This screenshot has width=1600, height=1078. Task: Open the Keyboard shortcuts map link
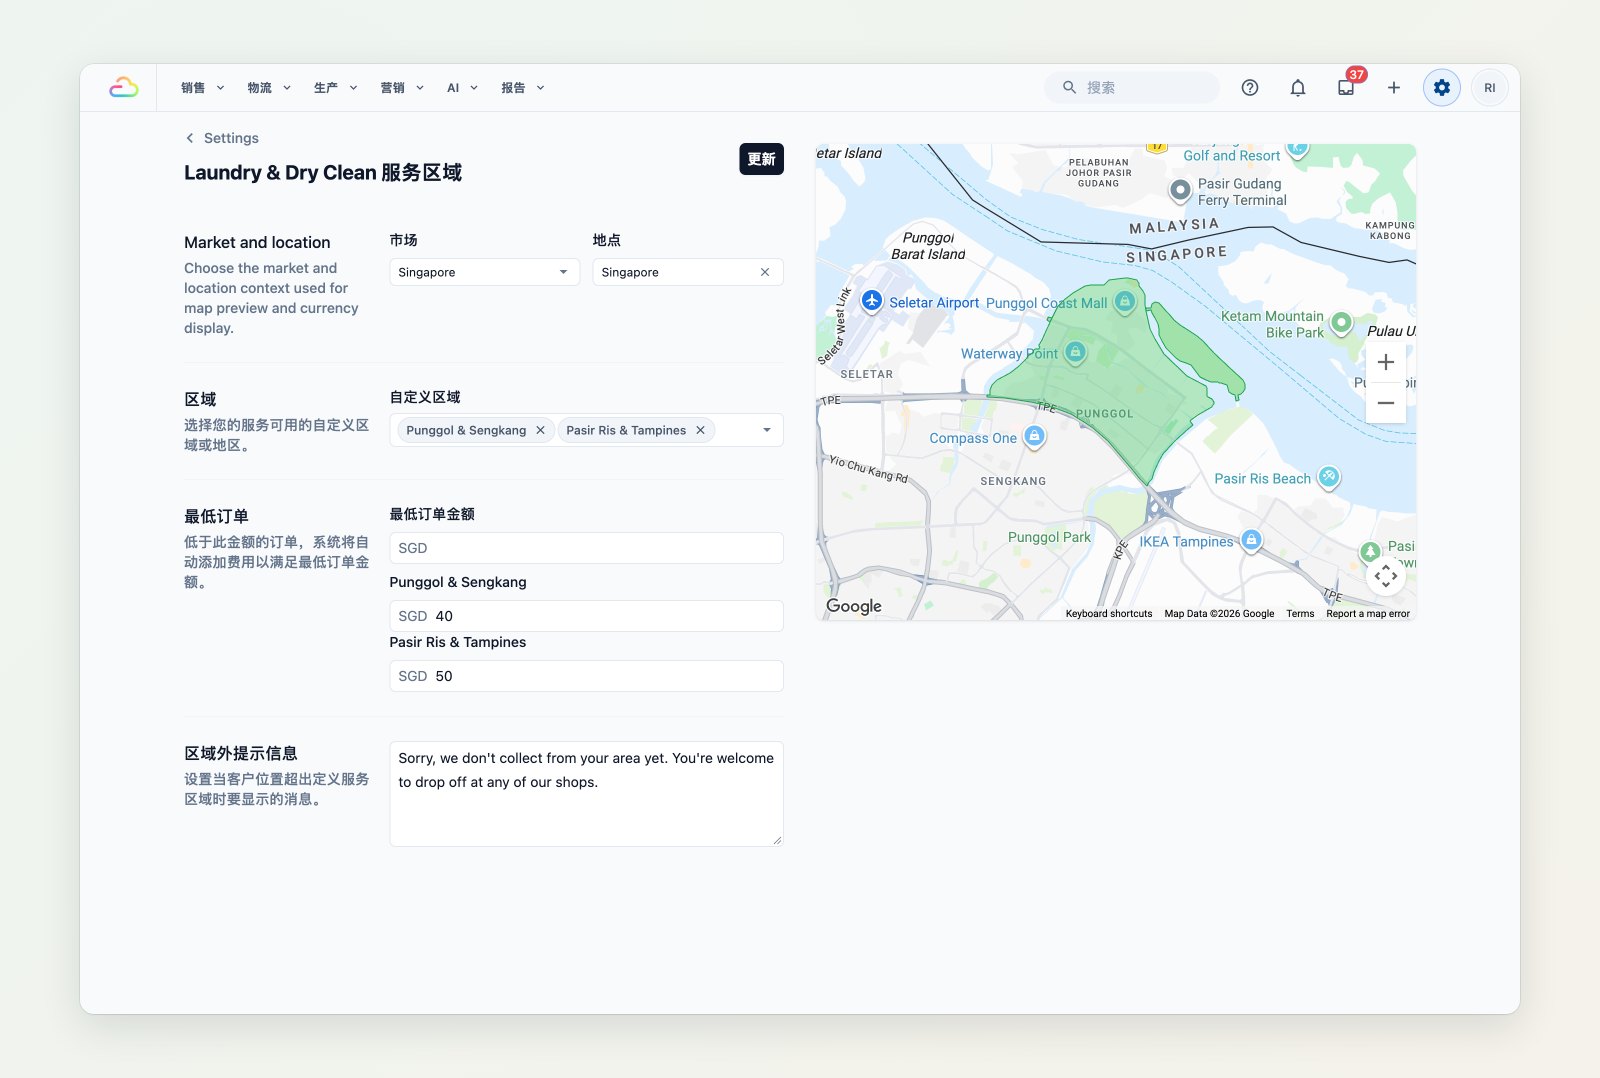(x=1109, y=614)
